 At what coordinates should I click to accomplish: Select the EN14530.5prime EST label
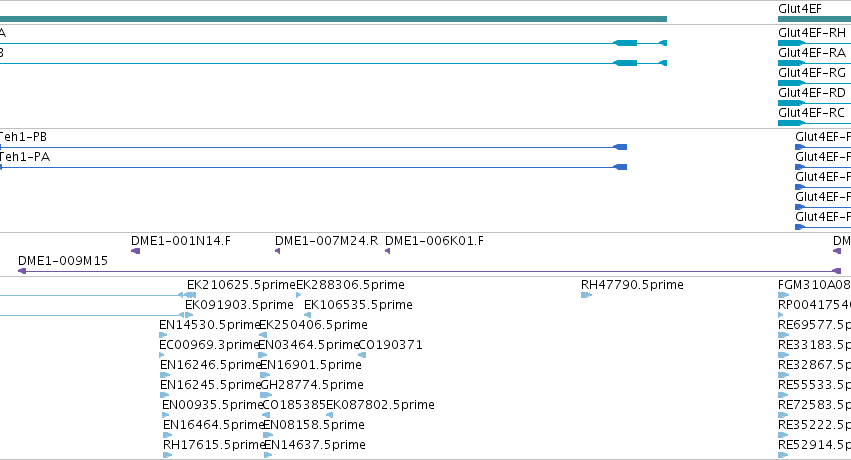click(210, 325)
